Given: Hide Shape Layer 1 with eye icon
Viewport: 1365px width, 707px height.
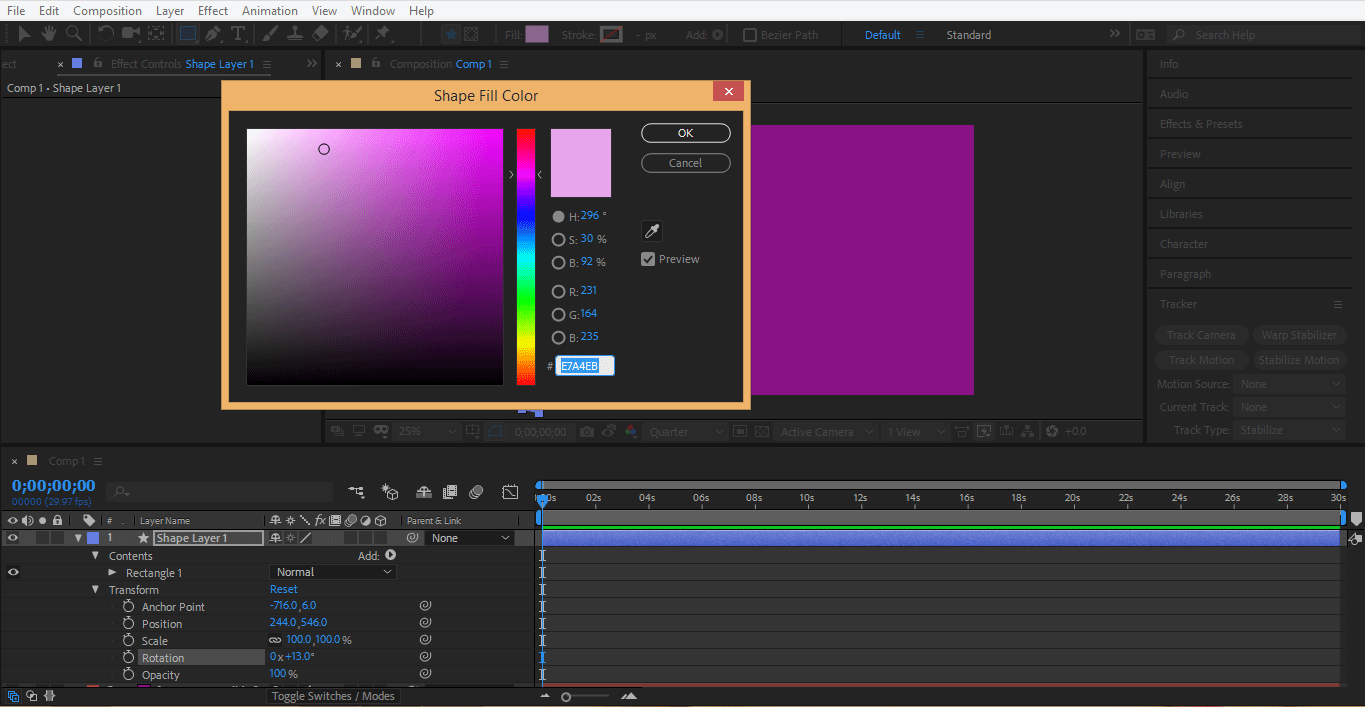Looking at the screenshot, I should coord(13,538).
